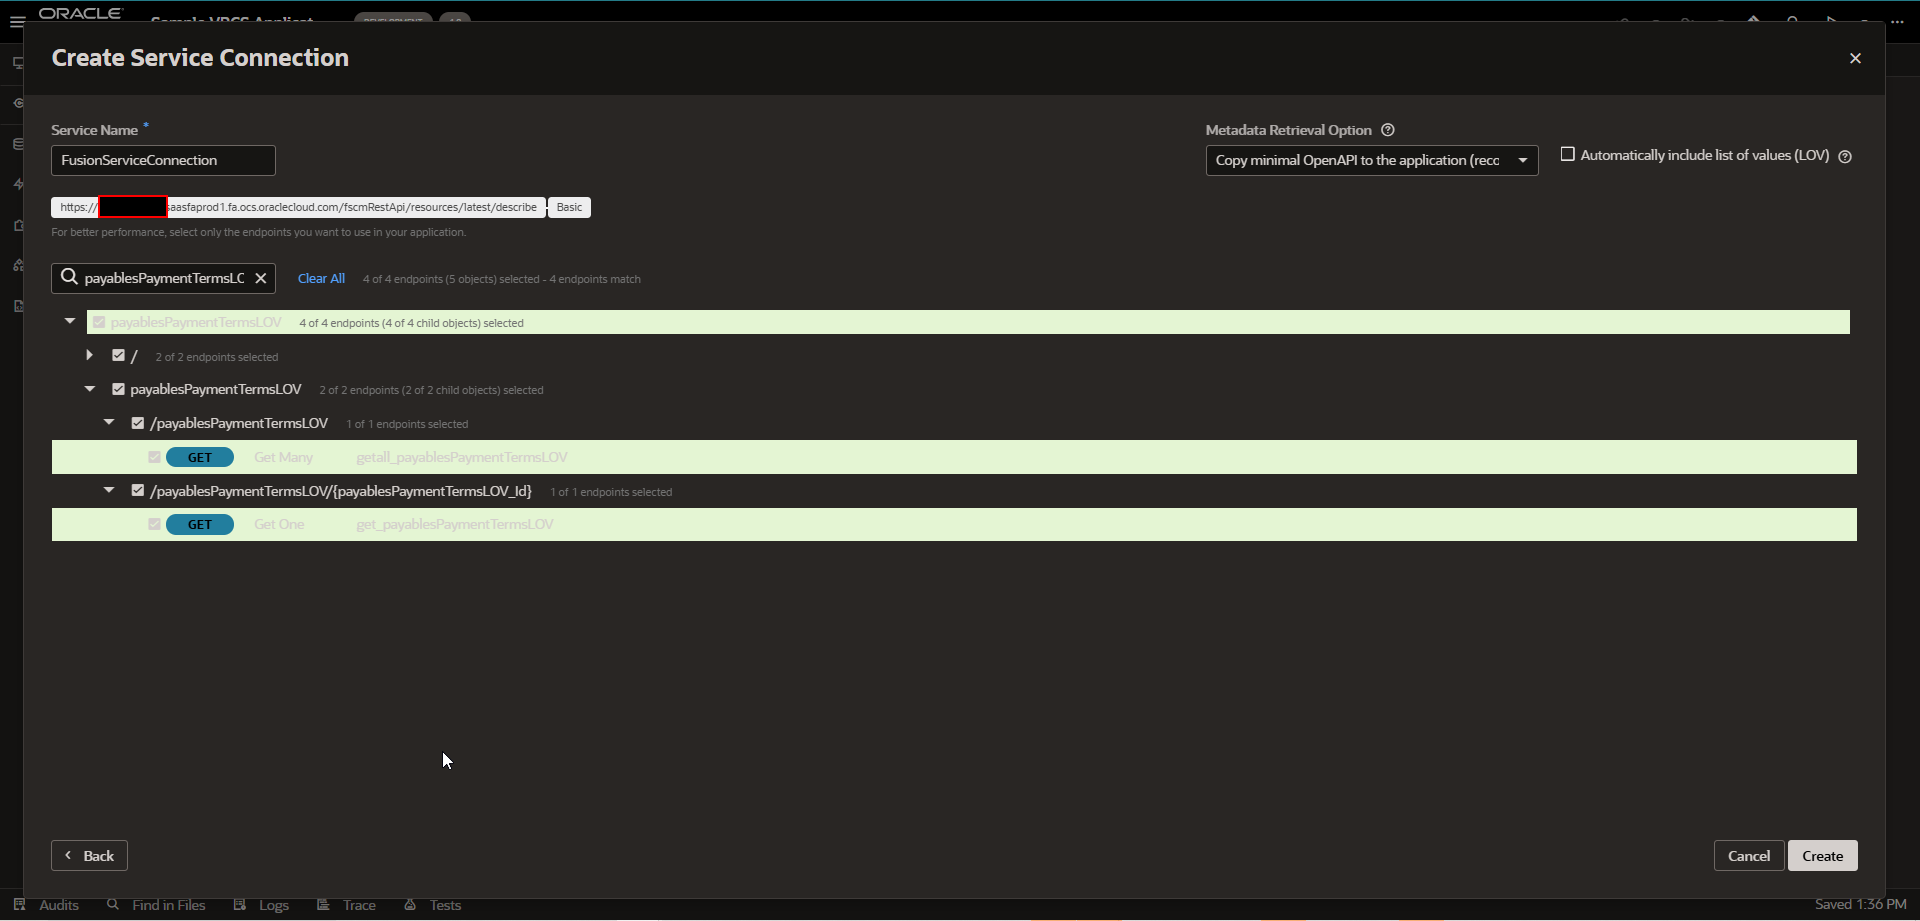The height and width of the screenshot is (921, 1920).
Task: Uncheck the / endpoints checkbox
Action: tap(118, 356)
